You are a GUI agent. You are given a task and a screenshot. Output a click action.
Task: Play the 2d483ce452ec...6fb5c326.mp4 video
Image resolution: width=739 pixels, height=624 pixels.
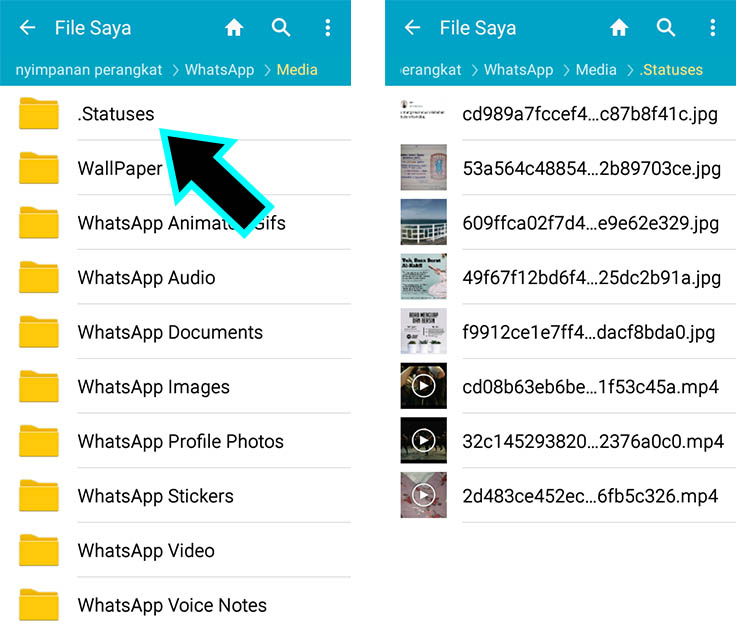click(590, 495)
